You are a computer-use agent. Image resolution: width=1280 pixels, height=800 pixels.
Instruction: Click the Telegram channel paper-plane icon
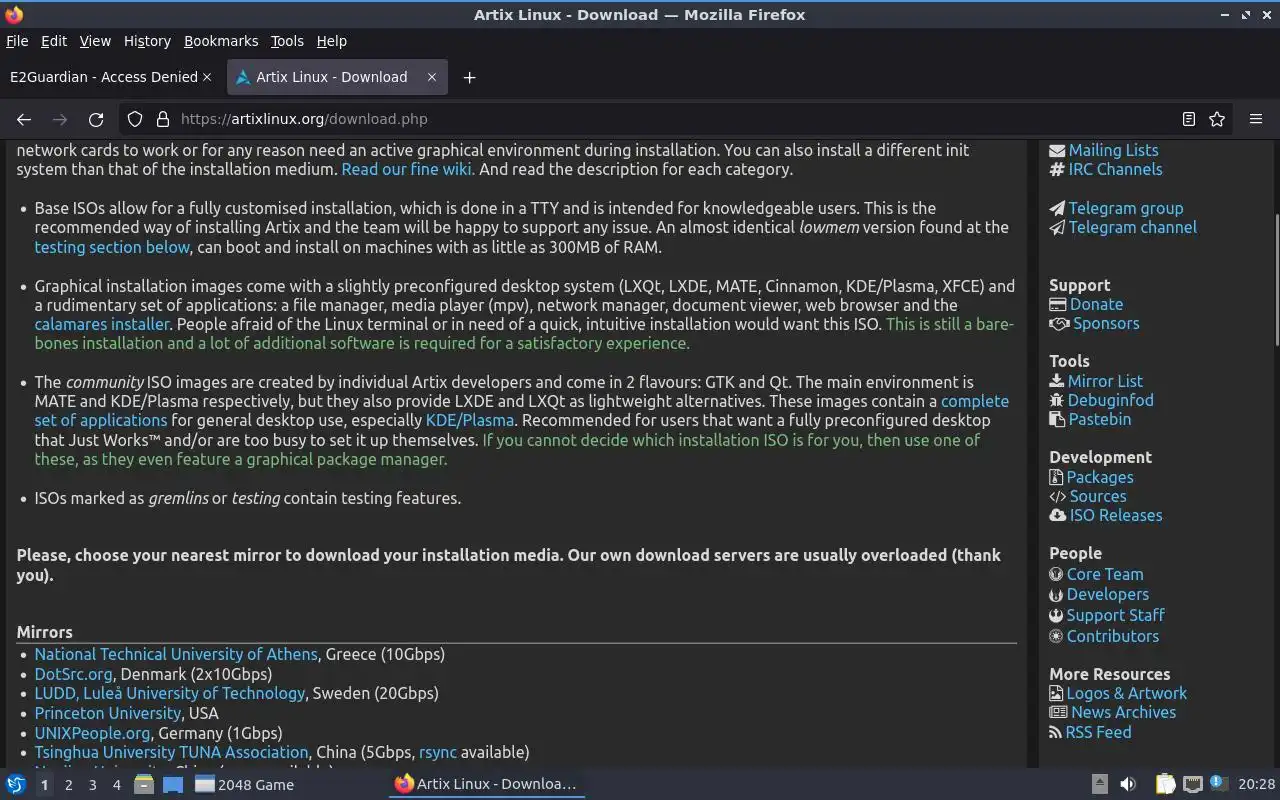click(1057, 227)
